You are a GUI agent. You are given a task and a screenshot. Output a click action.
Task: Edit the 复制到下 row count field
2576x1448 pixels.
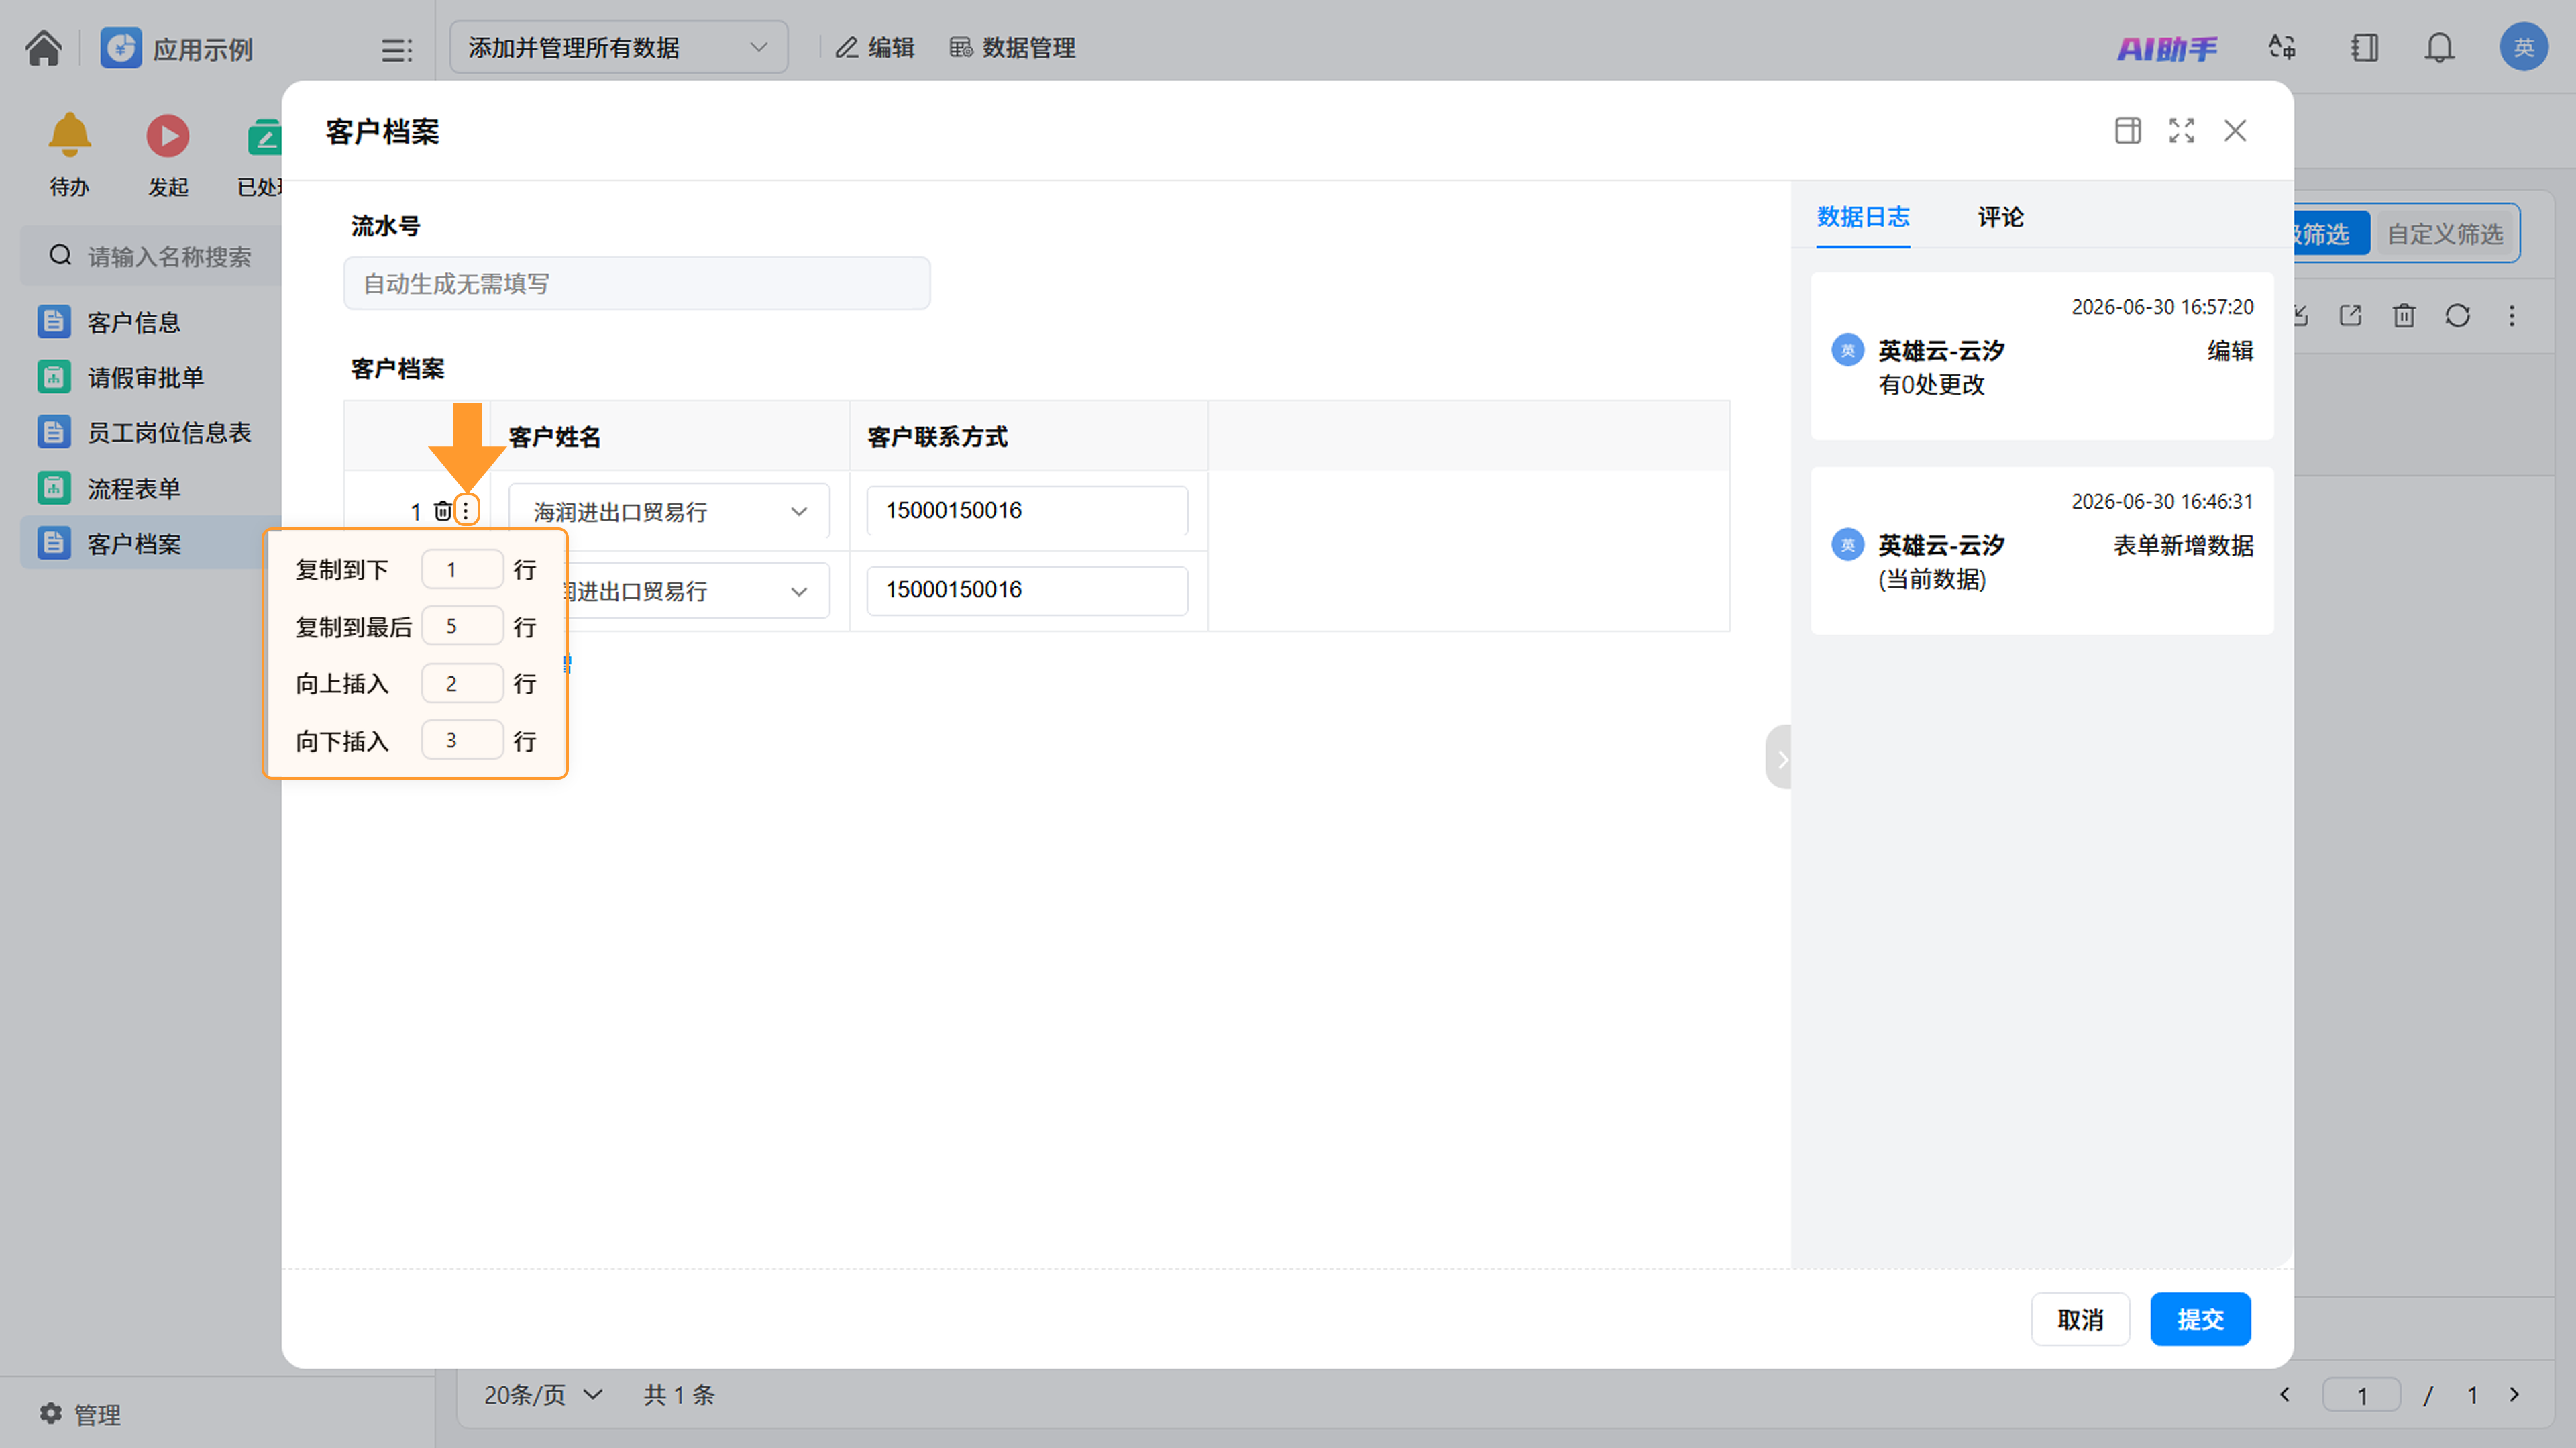click(462, 569)
